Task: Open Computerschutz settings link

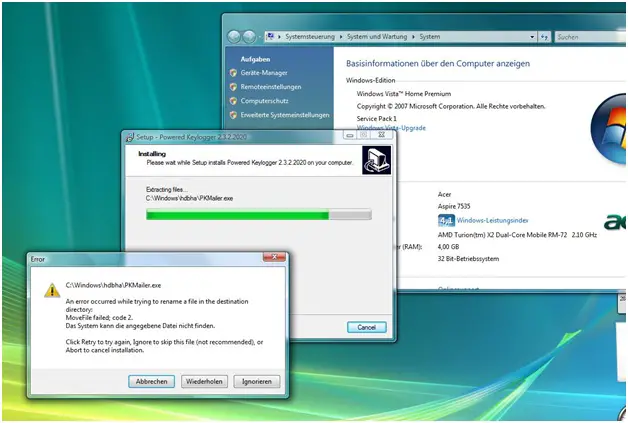Action: [267, 100]
